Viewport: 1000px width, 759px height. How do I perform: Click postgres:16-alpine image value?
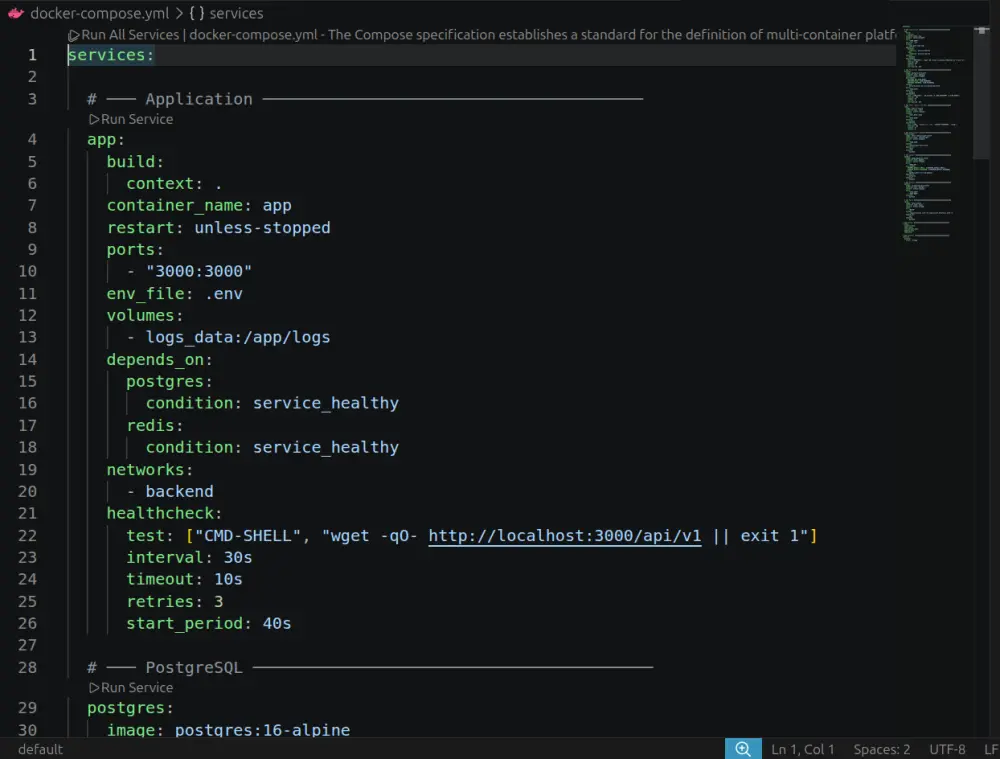(262, 730)
